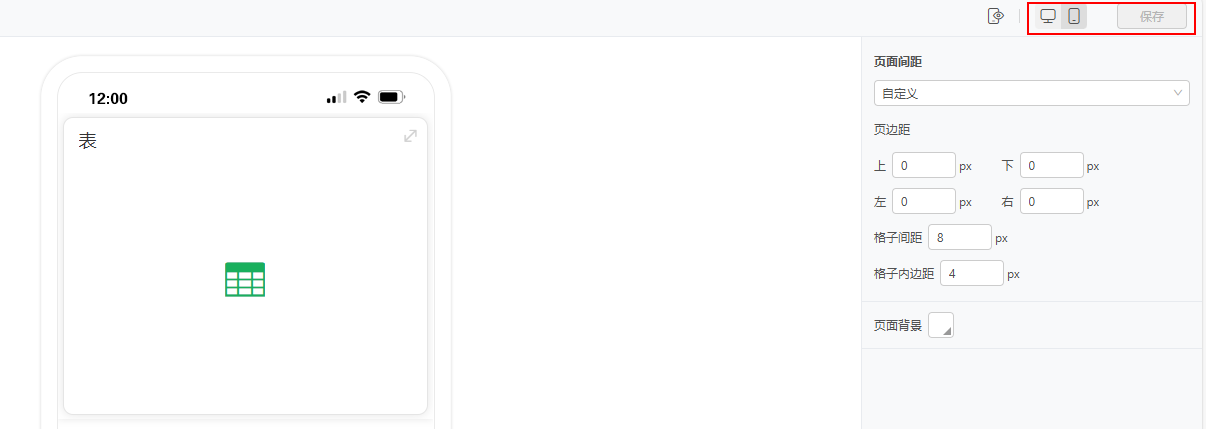Click the phone signal bars icon
The width and height of the screenshot is (1206, 429).
point(336,97)
